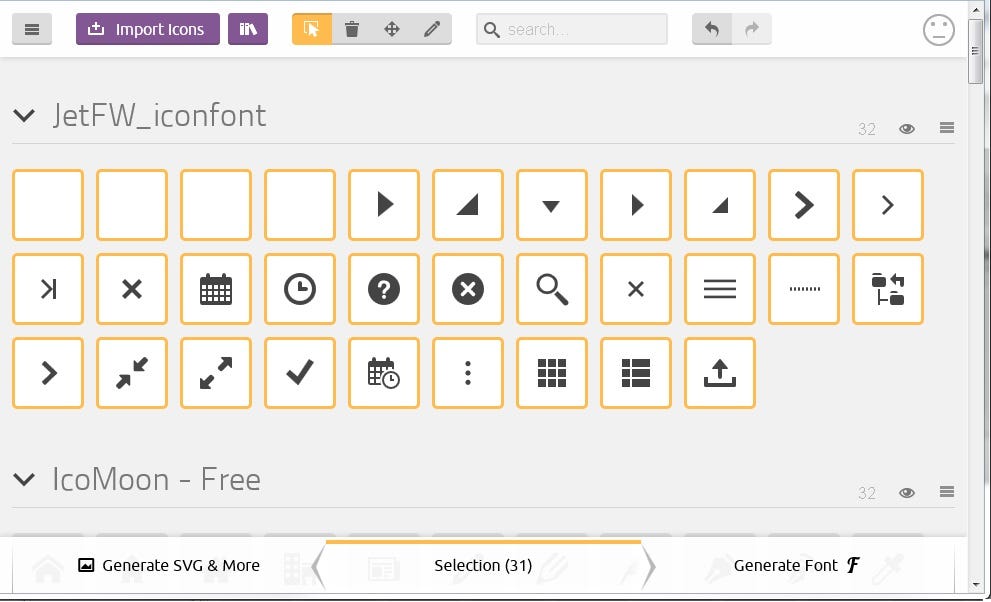
Task: Click the Redo arrow
Action: [x=751, y=29]
